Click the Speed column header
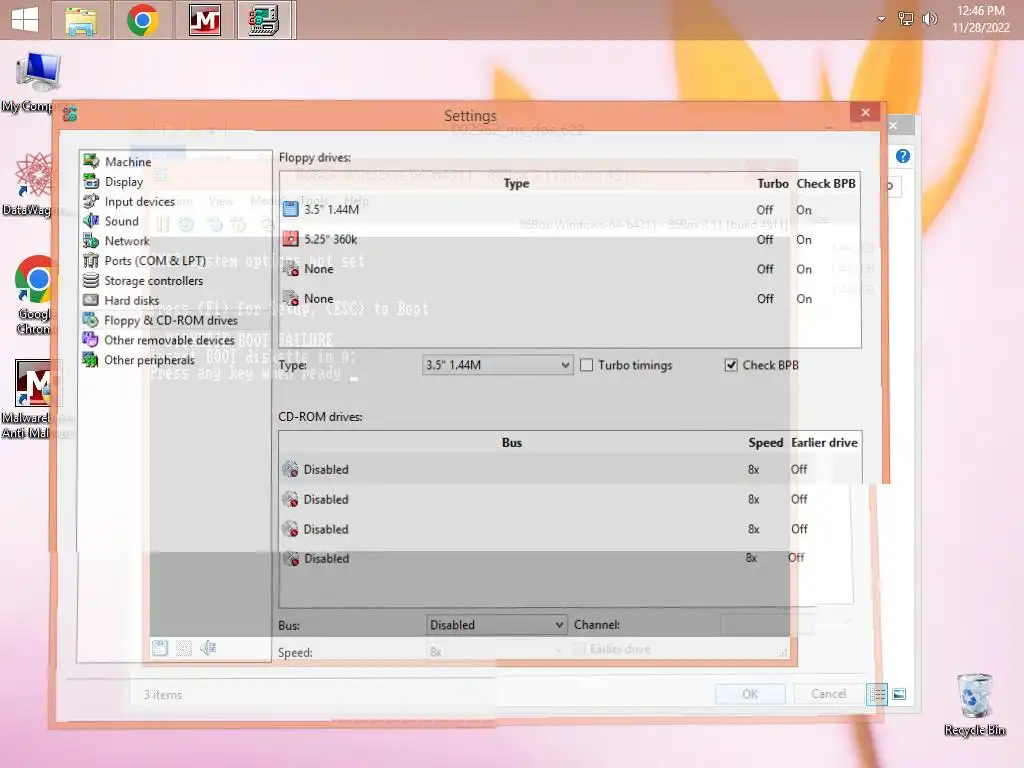1024x768 pixels. (765, 442)
